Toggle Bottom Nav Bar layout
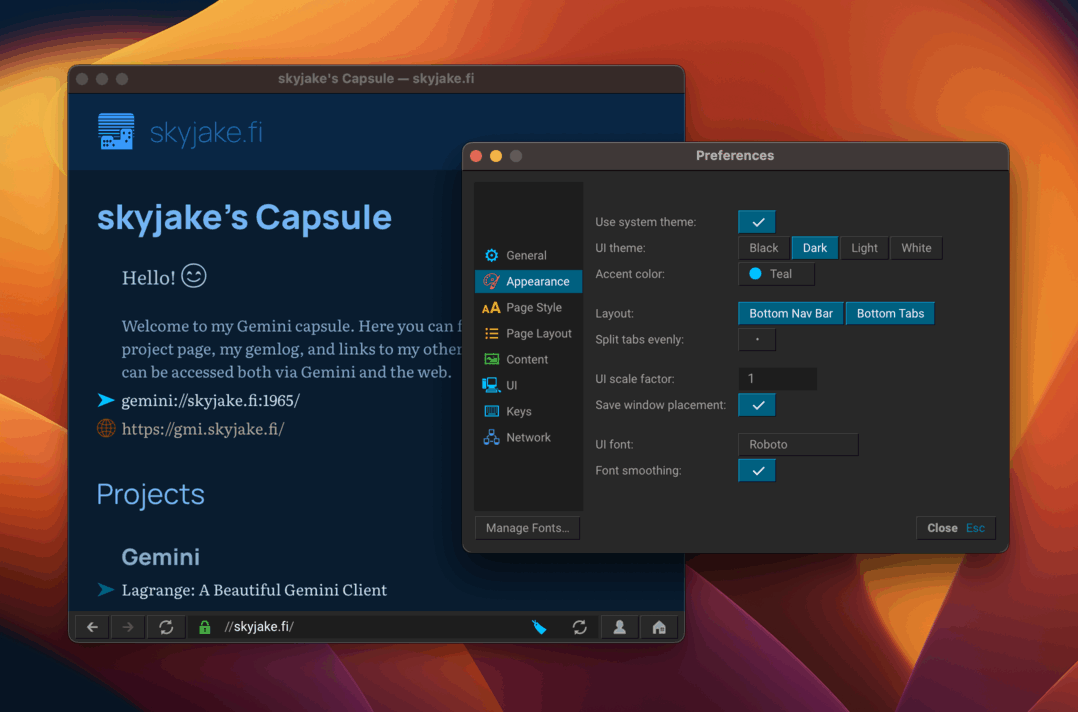The image size is (1078, 712). tap(791, 313)
